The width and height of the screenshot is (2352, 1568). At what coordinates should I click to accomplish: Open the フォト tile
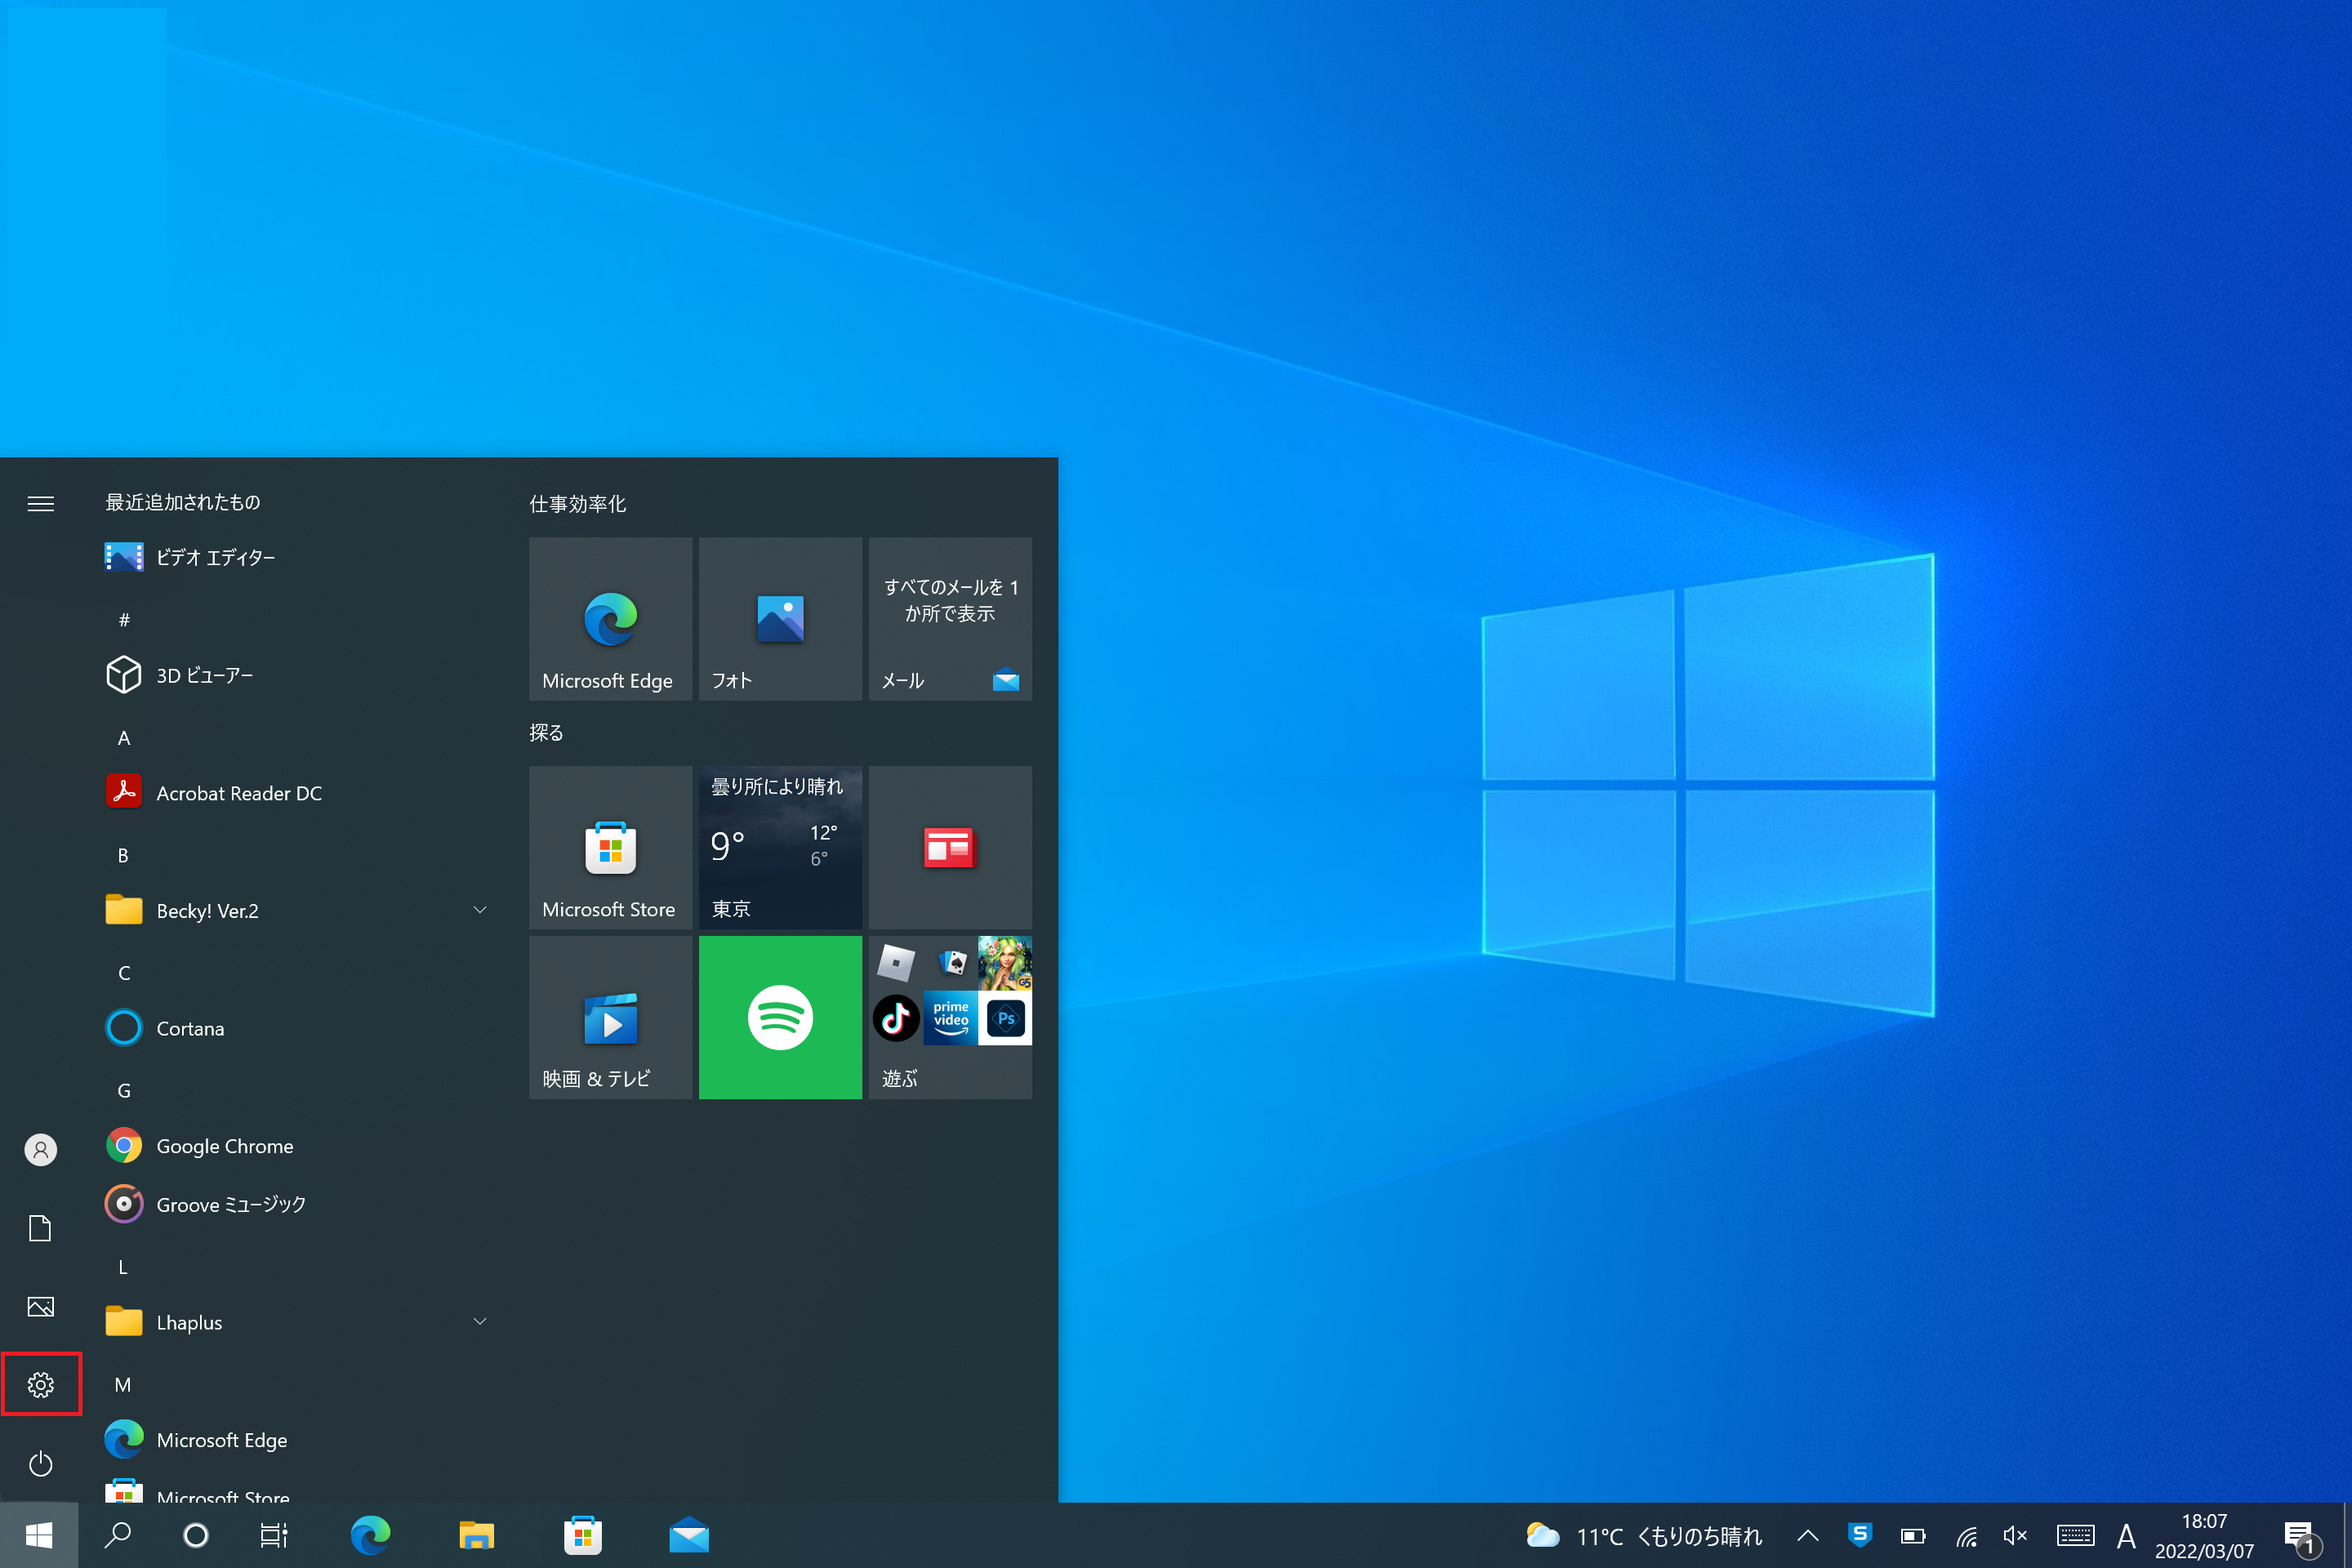(780, 619)
